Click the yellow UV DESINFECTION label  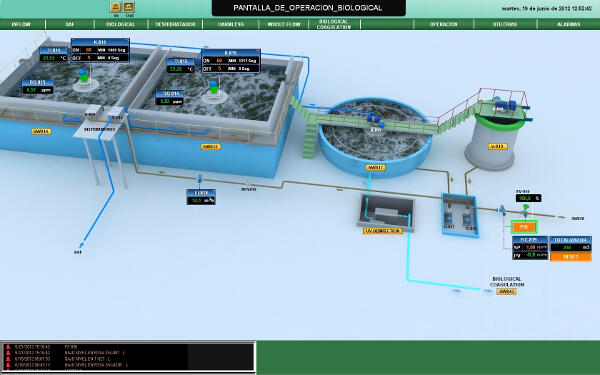pos(383,231)
